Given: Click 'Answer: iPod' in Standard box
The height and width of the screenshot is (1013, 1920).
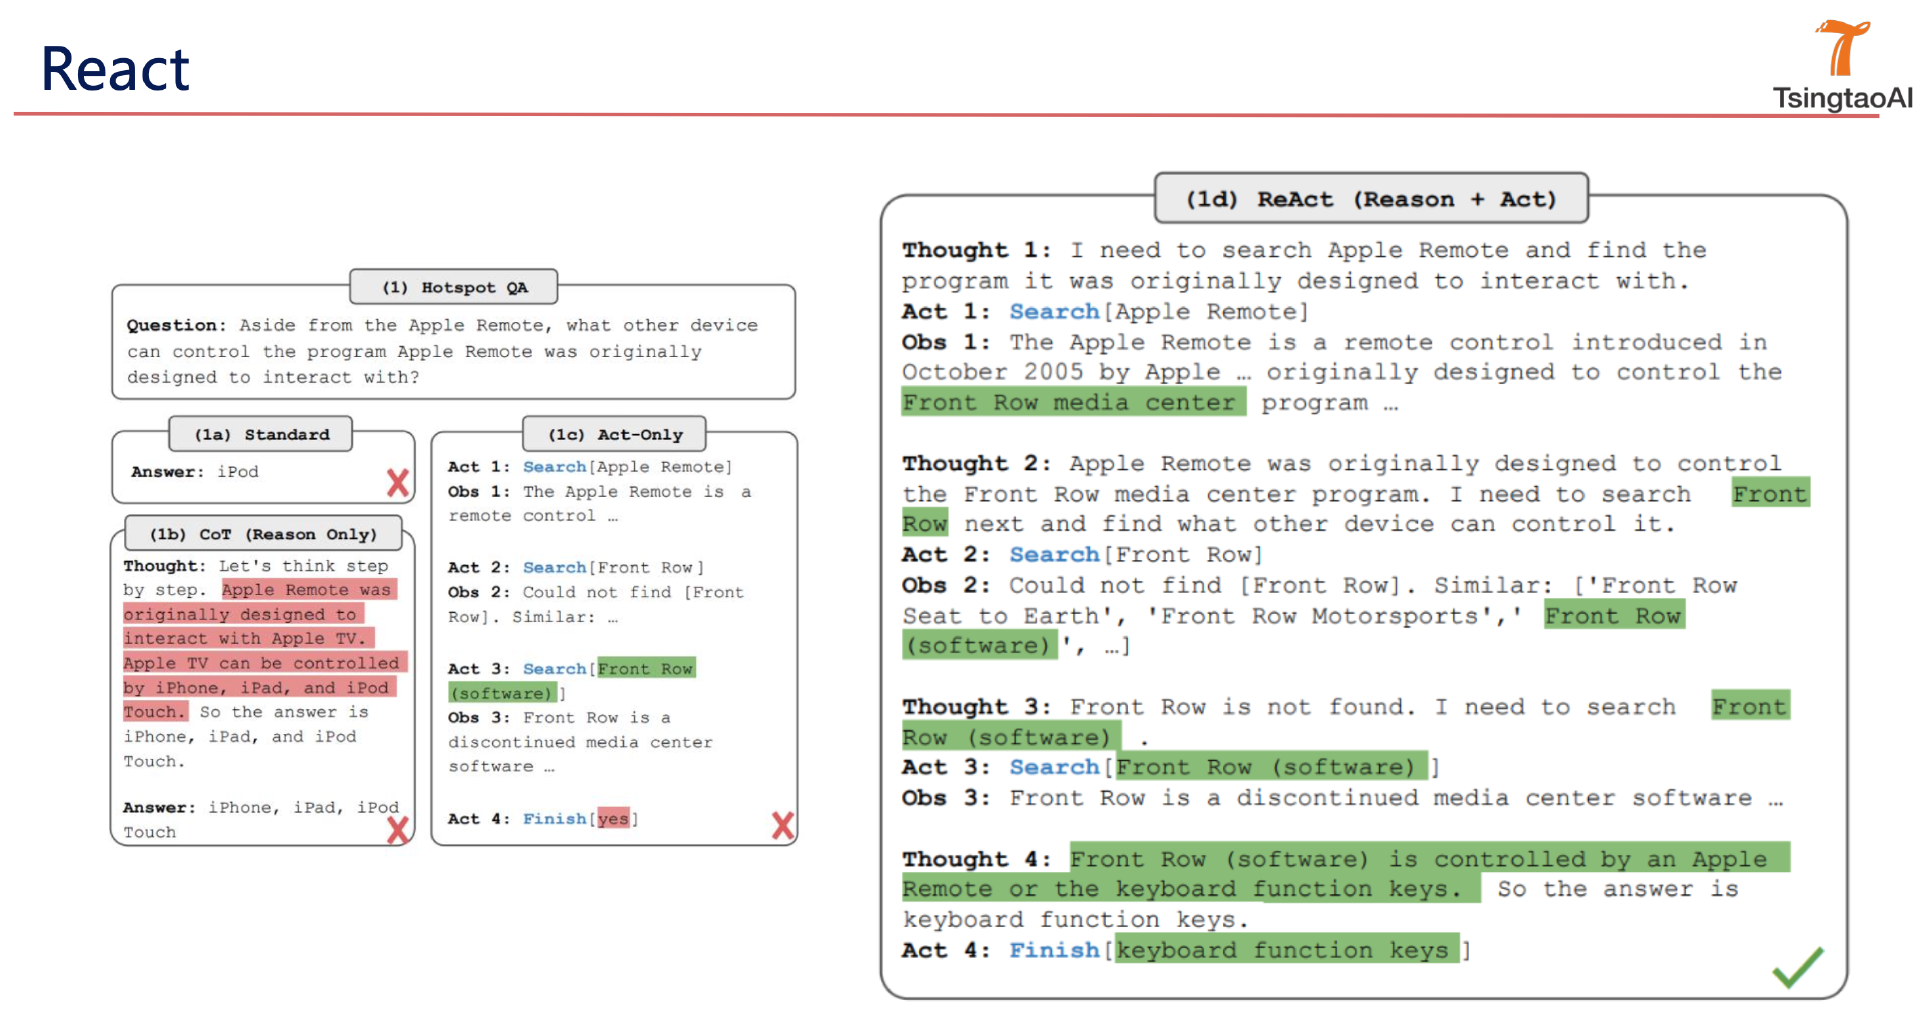Looking at the screenshot, I should point(195,472).
